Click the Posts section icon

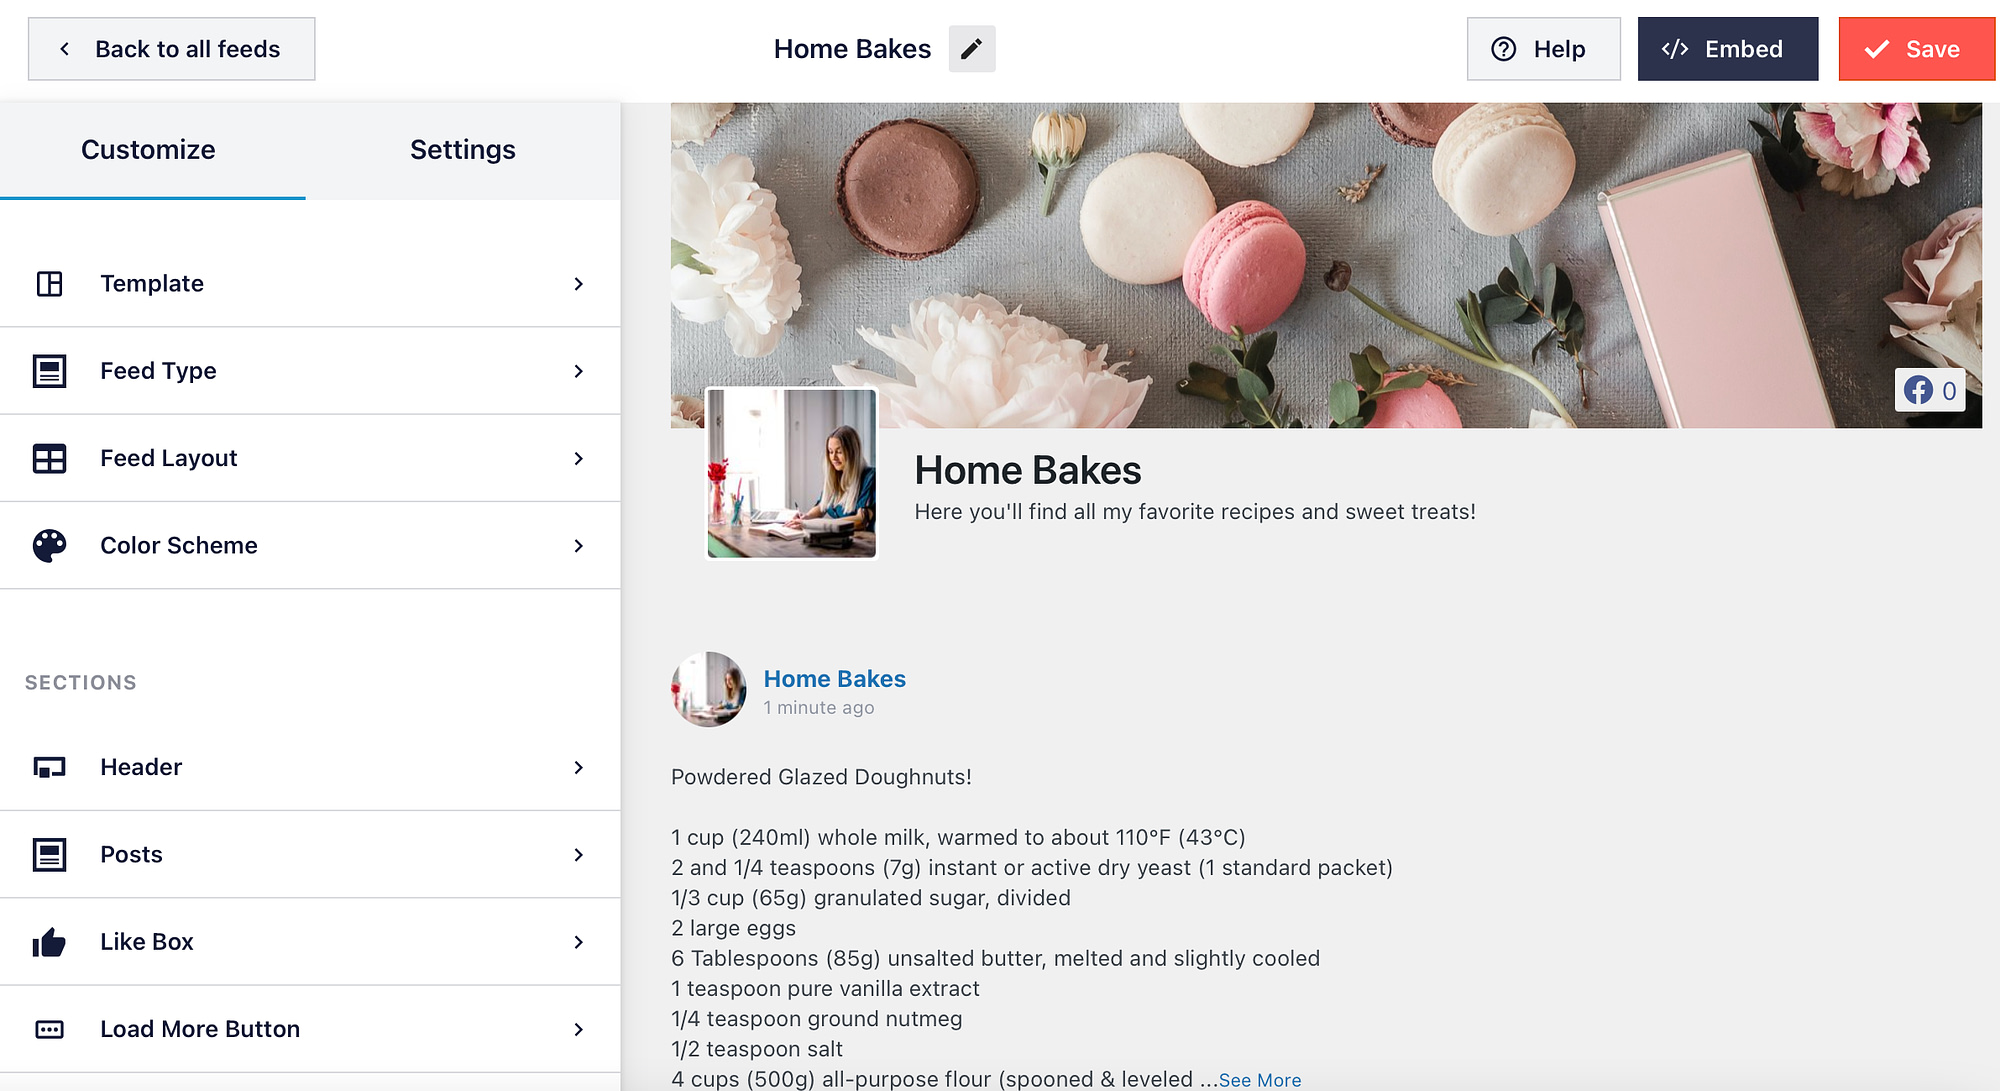click(48, 853)
